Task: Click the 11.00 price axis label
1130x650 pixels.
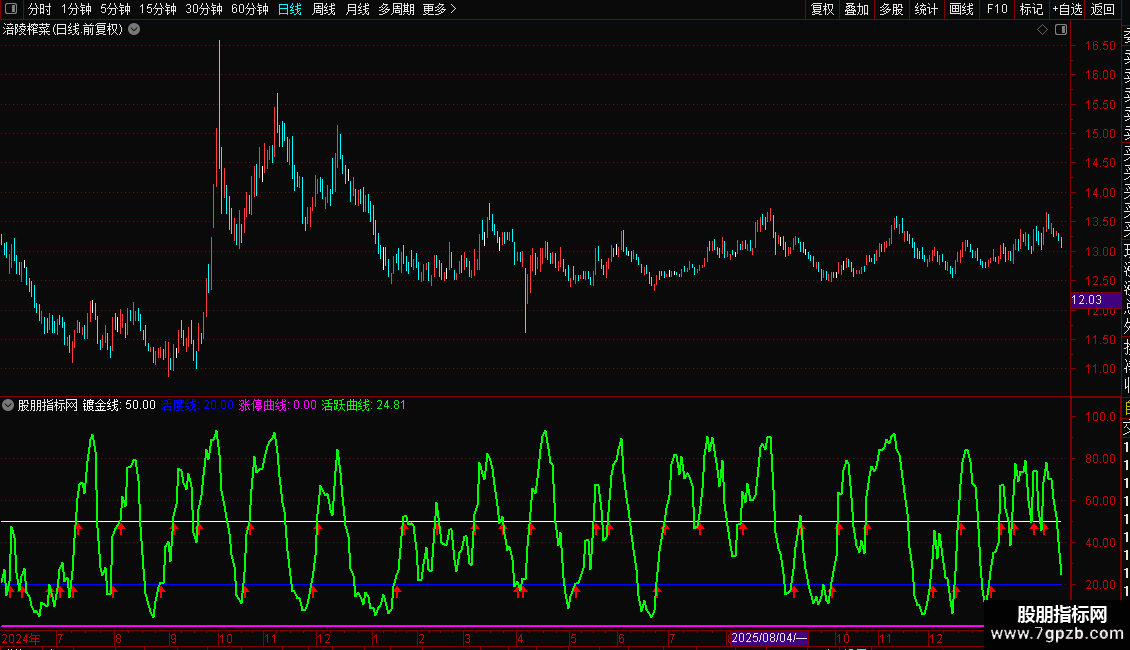Action: pyautogui.click(x=1100, y=368)
